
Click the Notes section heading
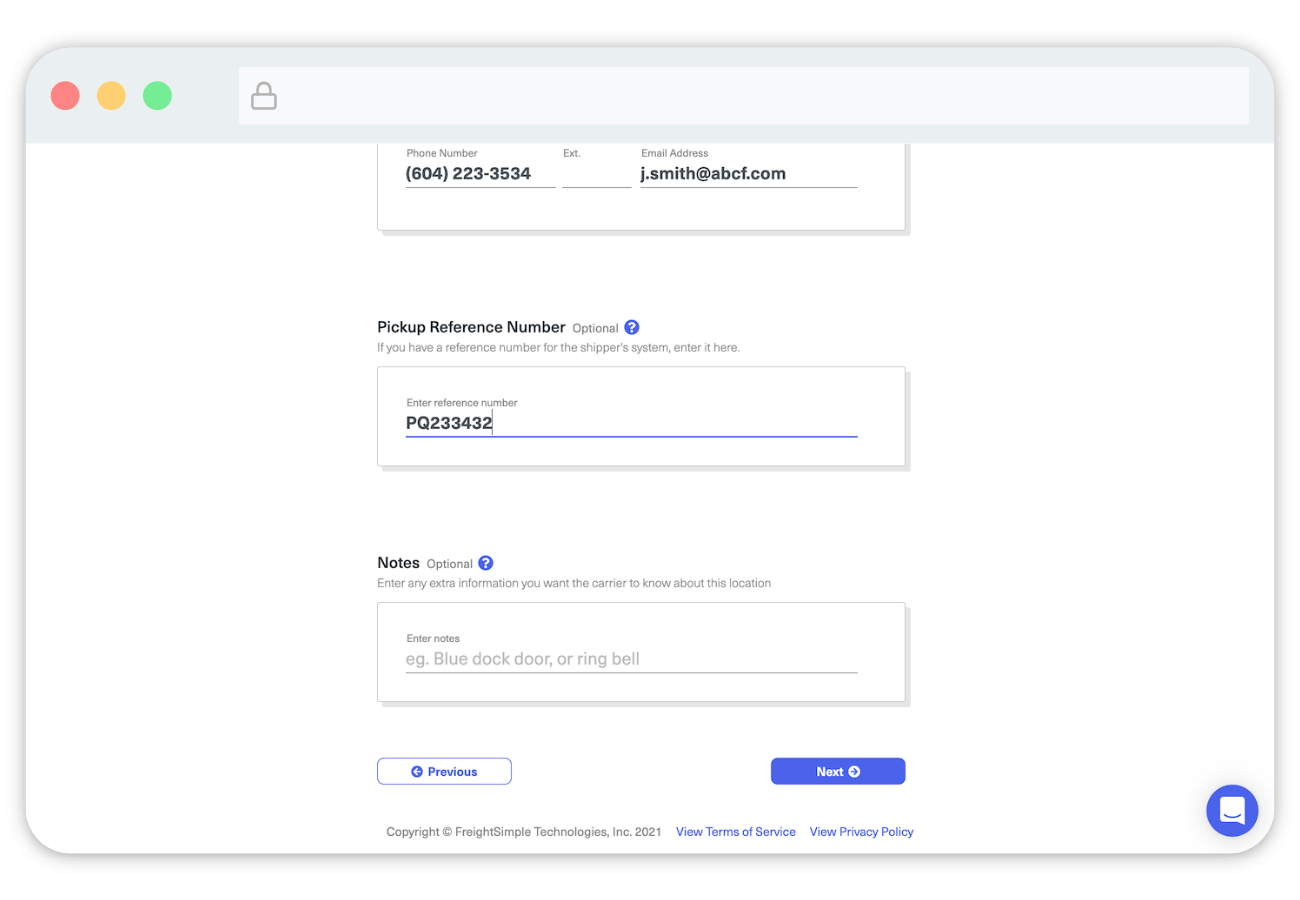(398, 563)
